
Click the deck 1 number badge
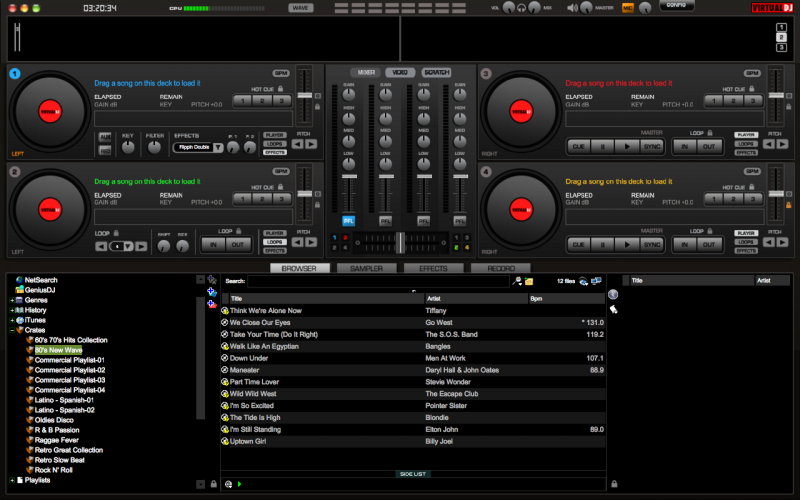(15, 73)
